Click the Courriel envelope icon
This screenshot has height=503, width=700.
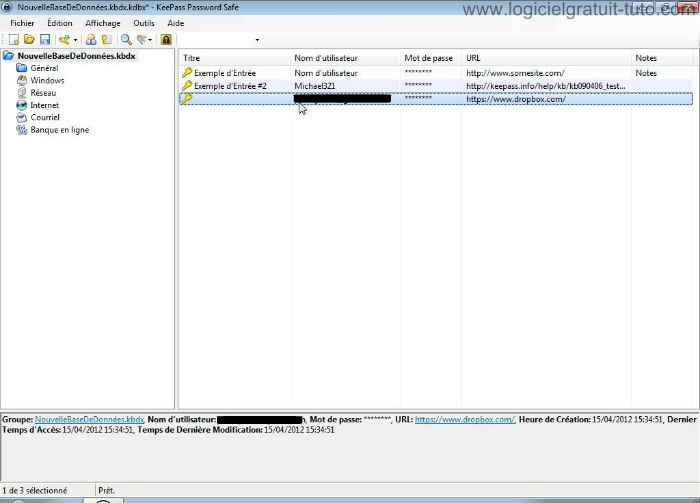coord(21,118)
